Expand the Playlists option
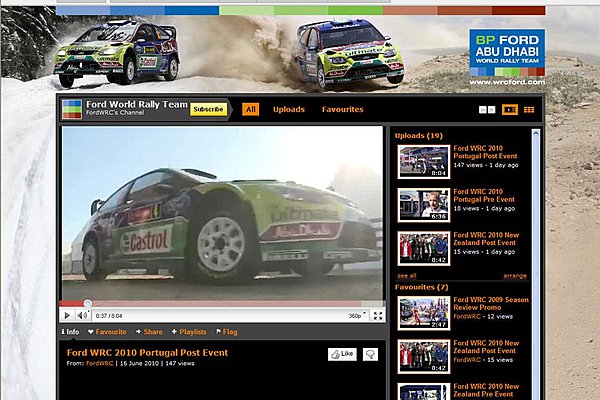 [188, 331]
